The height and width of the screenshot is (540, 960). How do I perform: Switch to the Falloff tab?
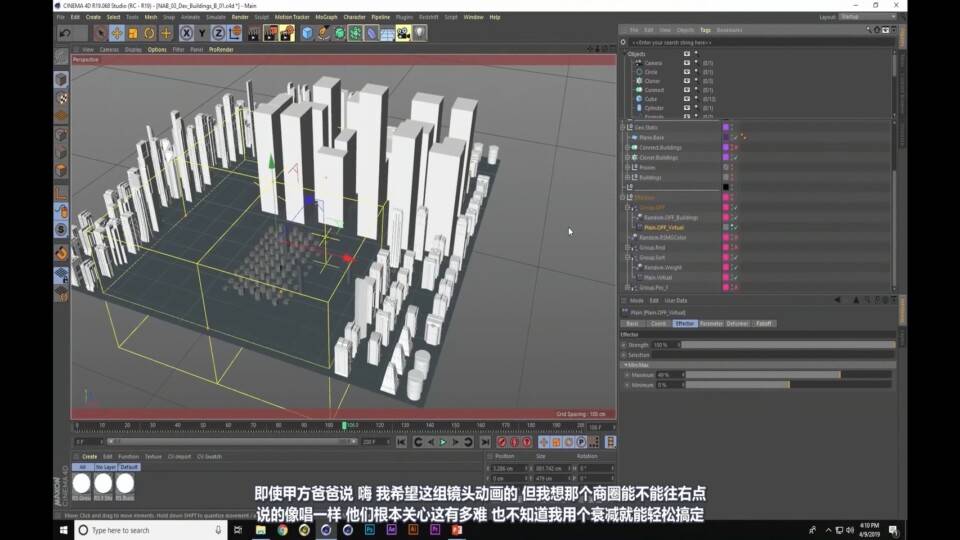pyautogui.click(x=765, y=323)
